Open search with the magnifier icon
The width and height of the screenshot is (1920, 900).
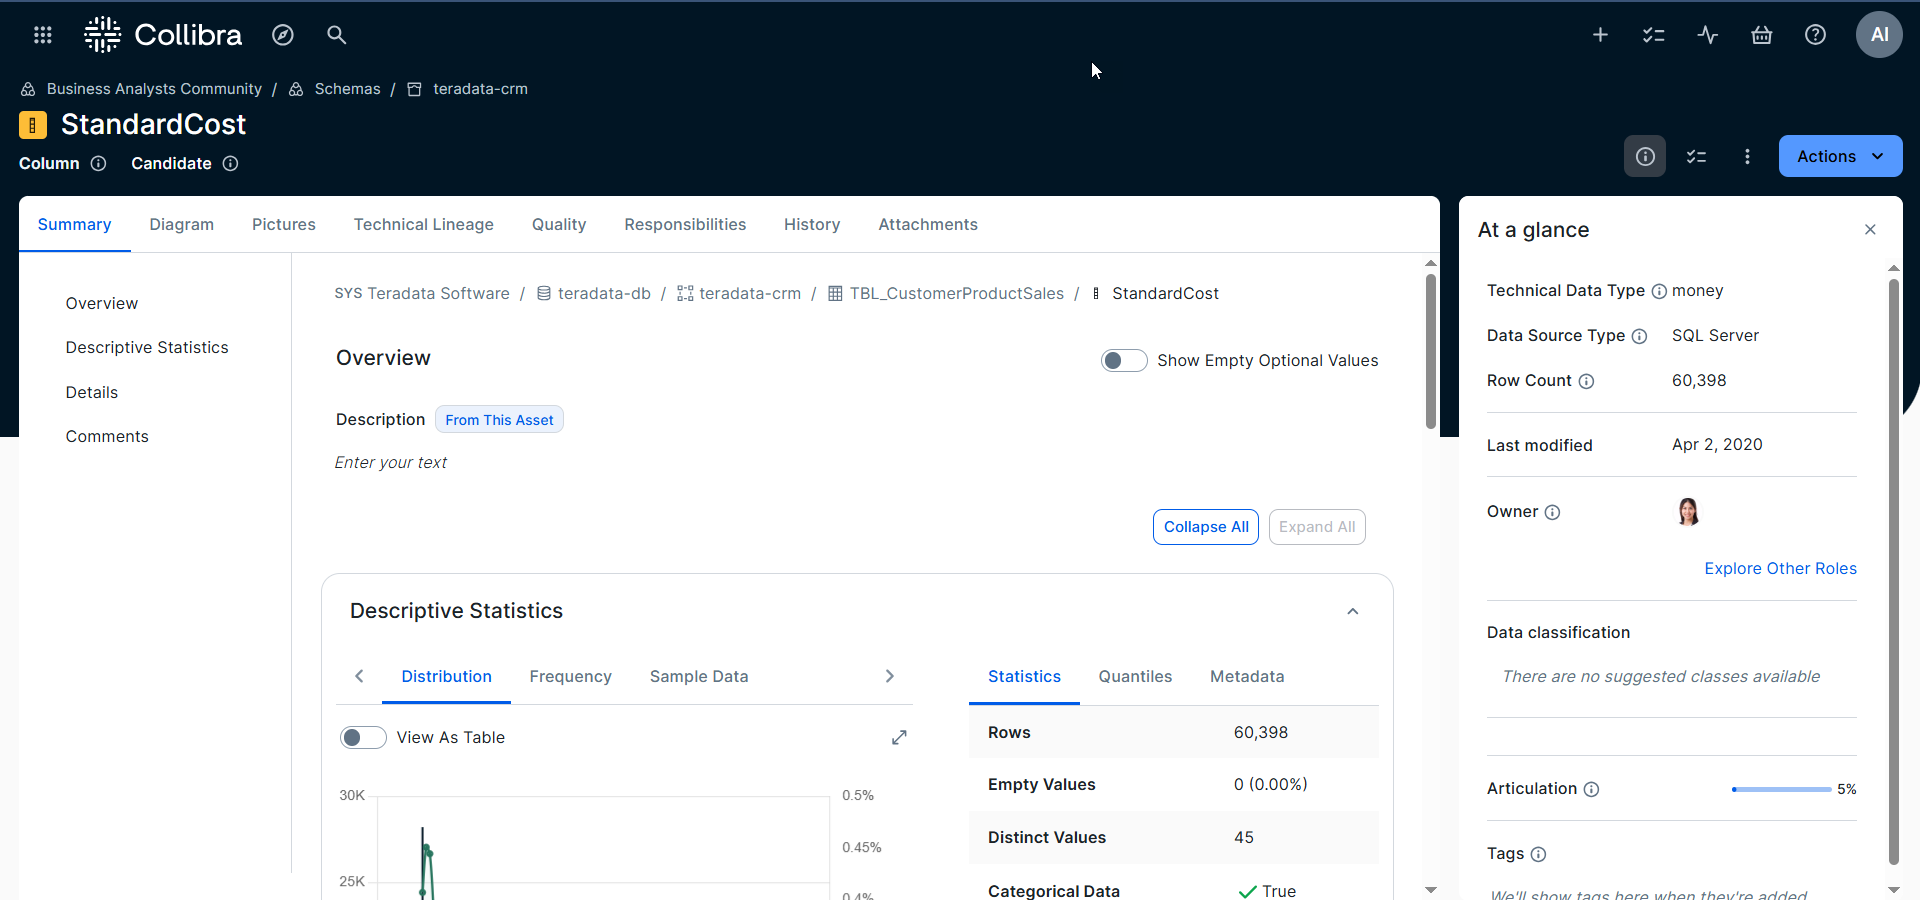336,35
